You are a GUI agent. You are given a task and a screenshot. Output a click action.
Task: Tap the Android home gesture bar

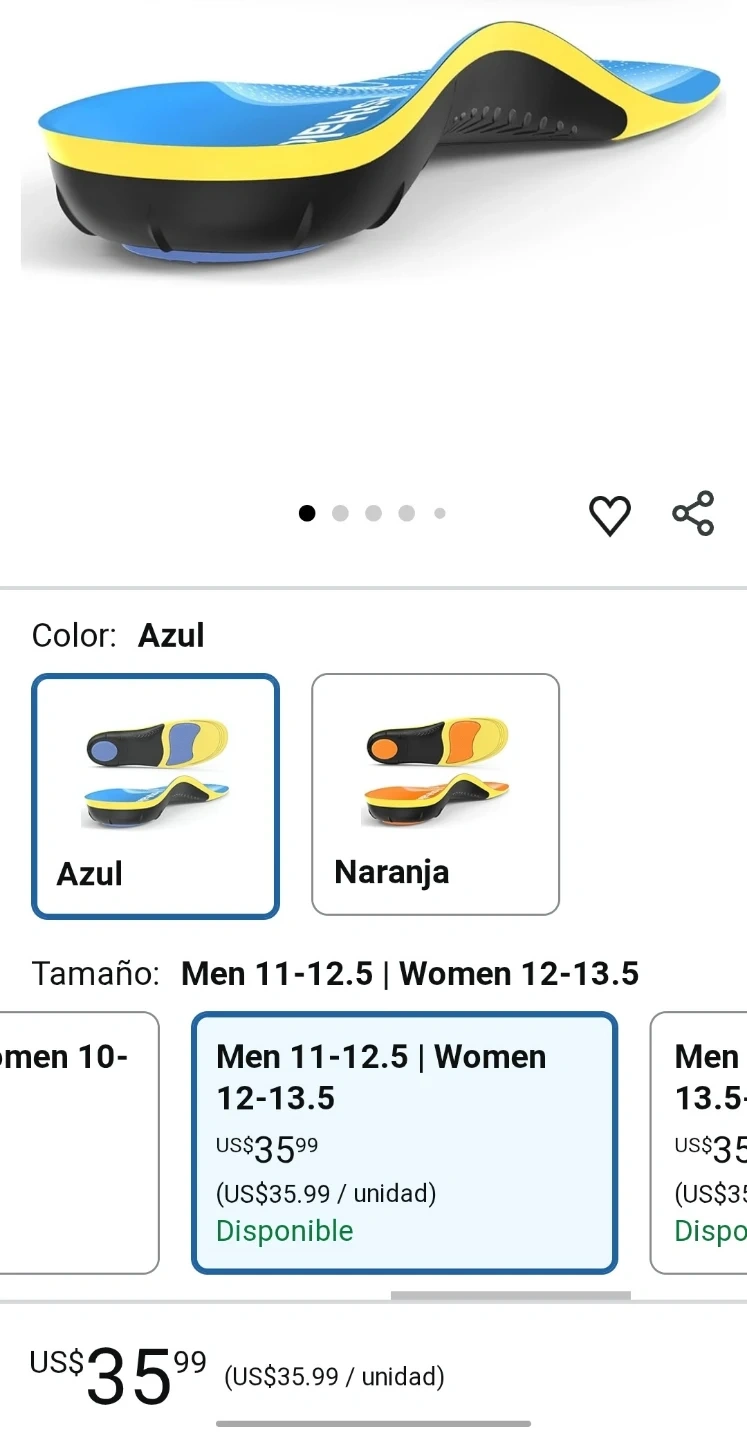coord(373,1424)
